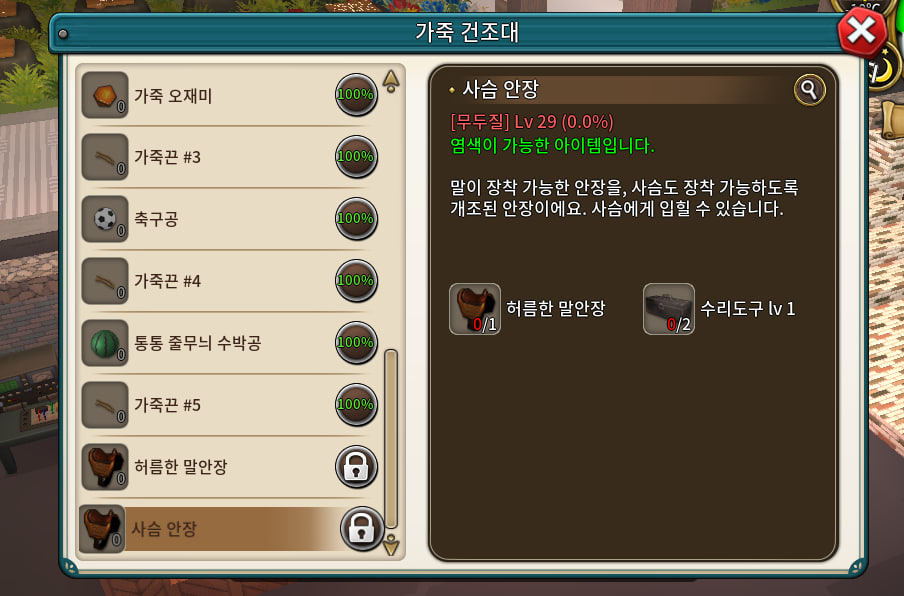This screenshot has width=904, height=596.
Task: Click the 수리도구 lv 1 ingredient label
Action: click(747, 309)
